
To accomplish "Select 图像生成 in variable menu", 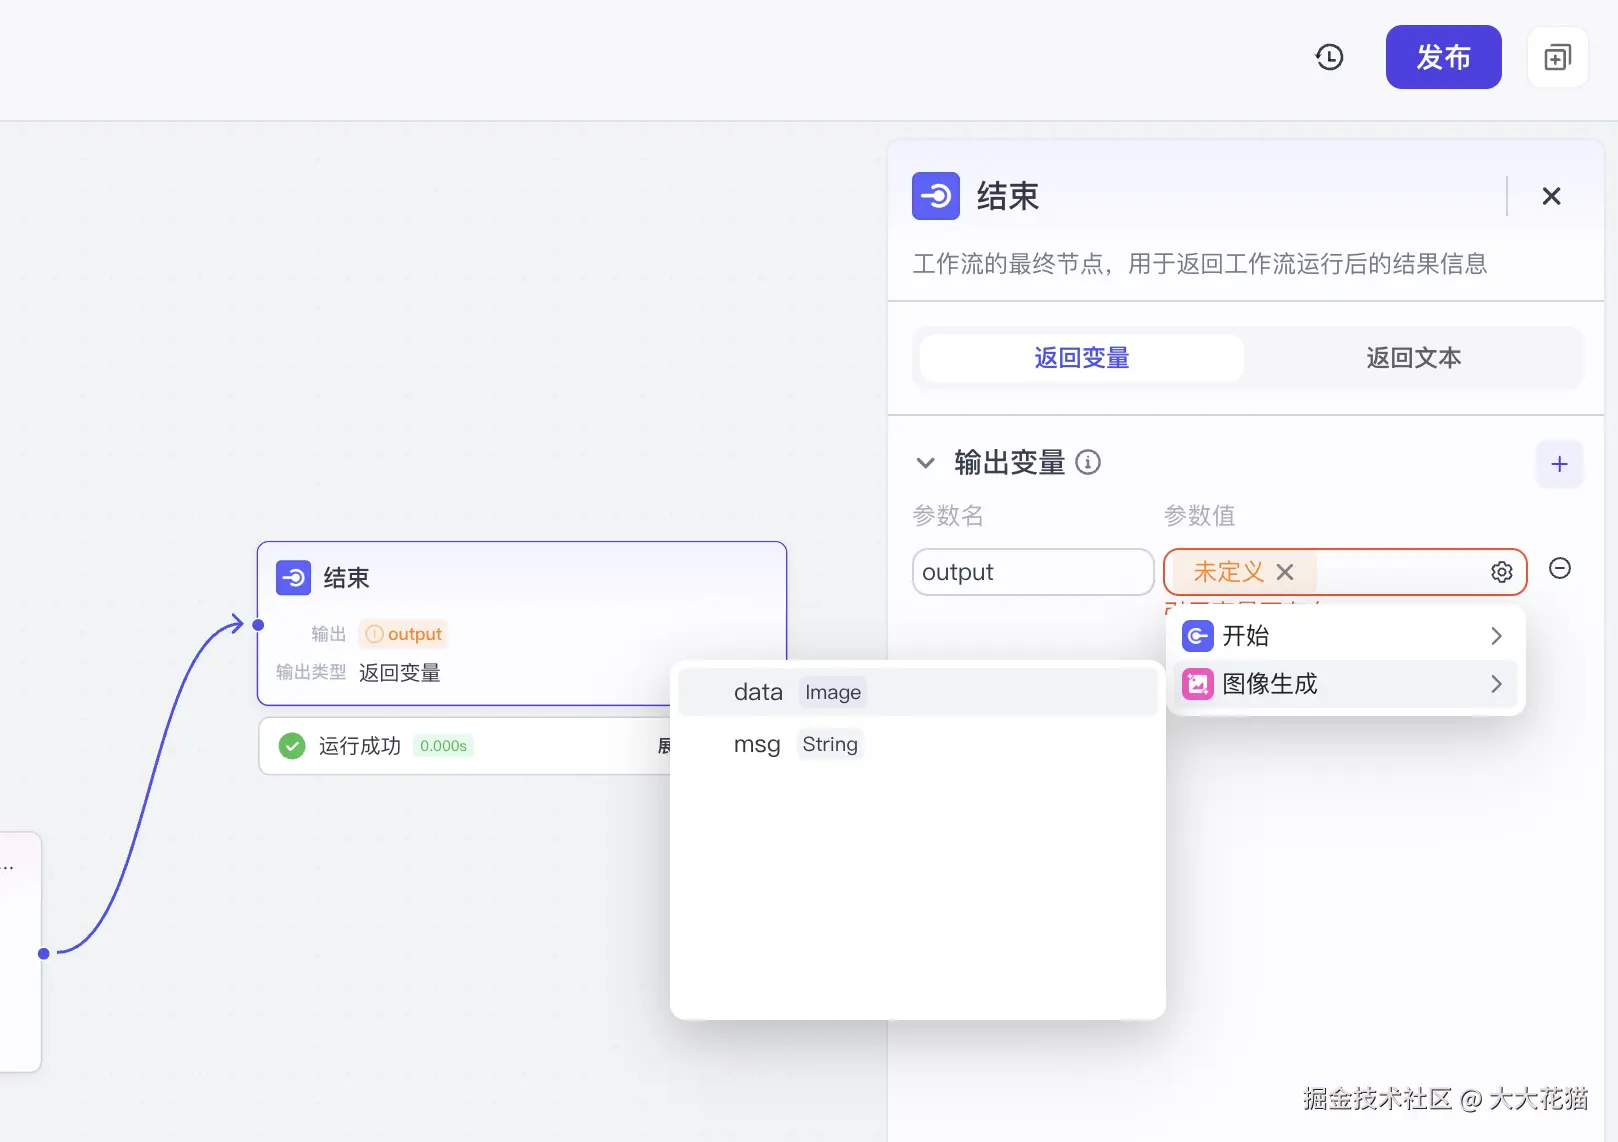I will point(1344,684).
